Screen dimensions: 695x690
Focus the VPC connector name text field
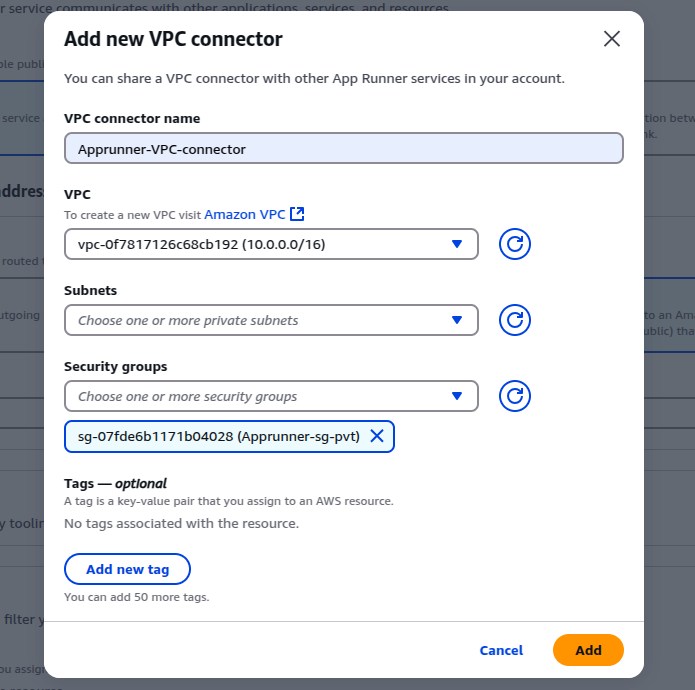(343, 149)
